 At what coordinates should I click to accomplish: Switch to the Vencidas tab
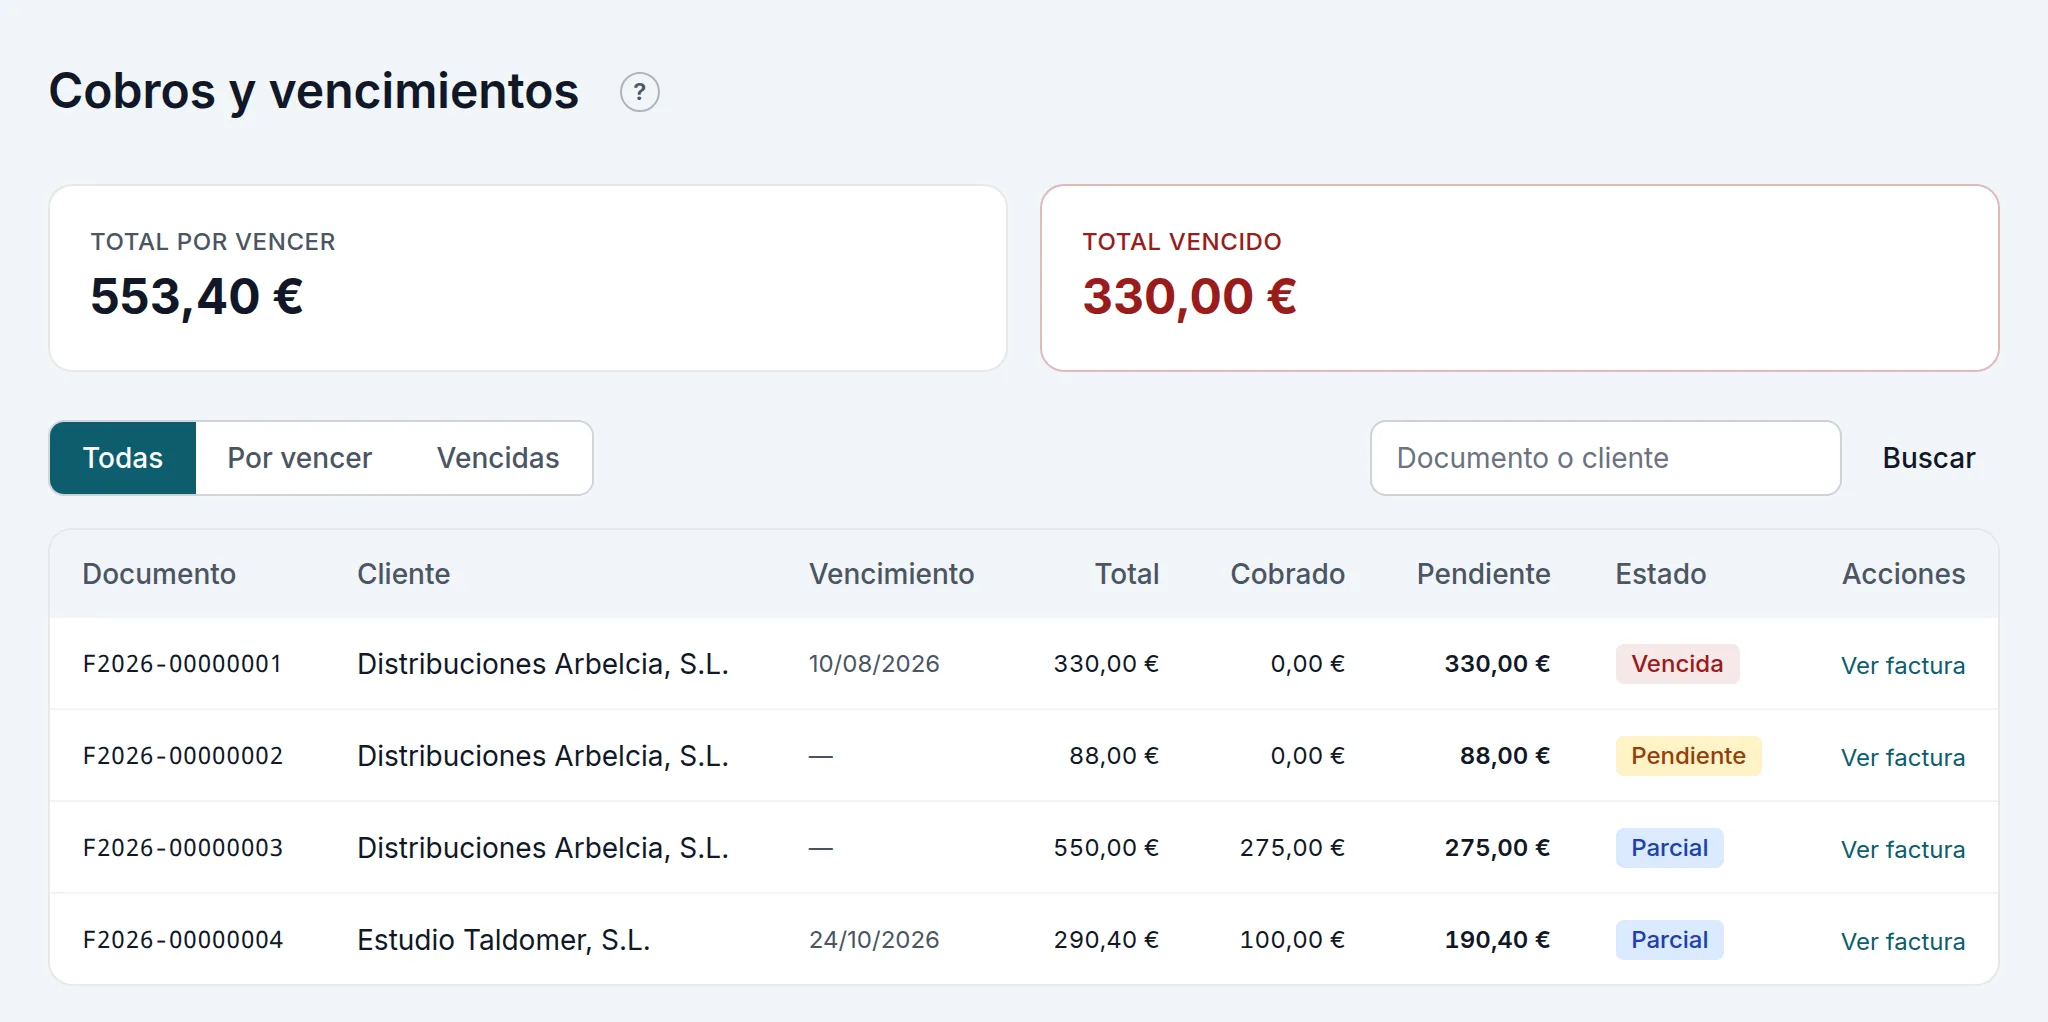tap(498, 458)
